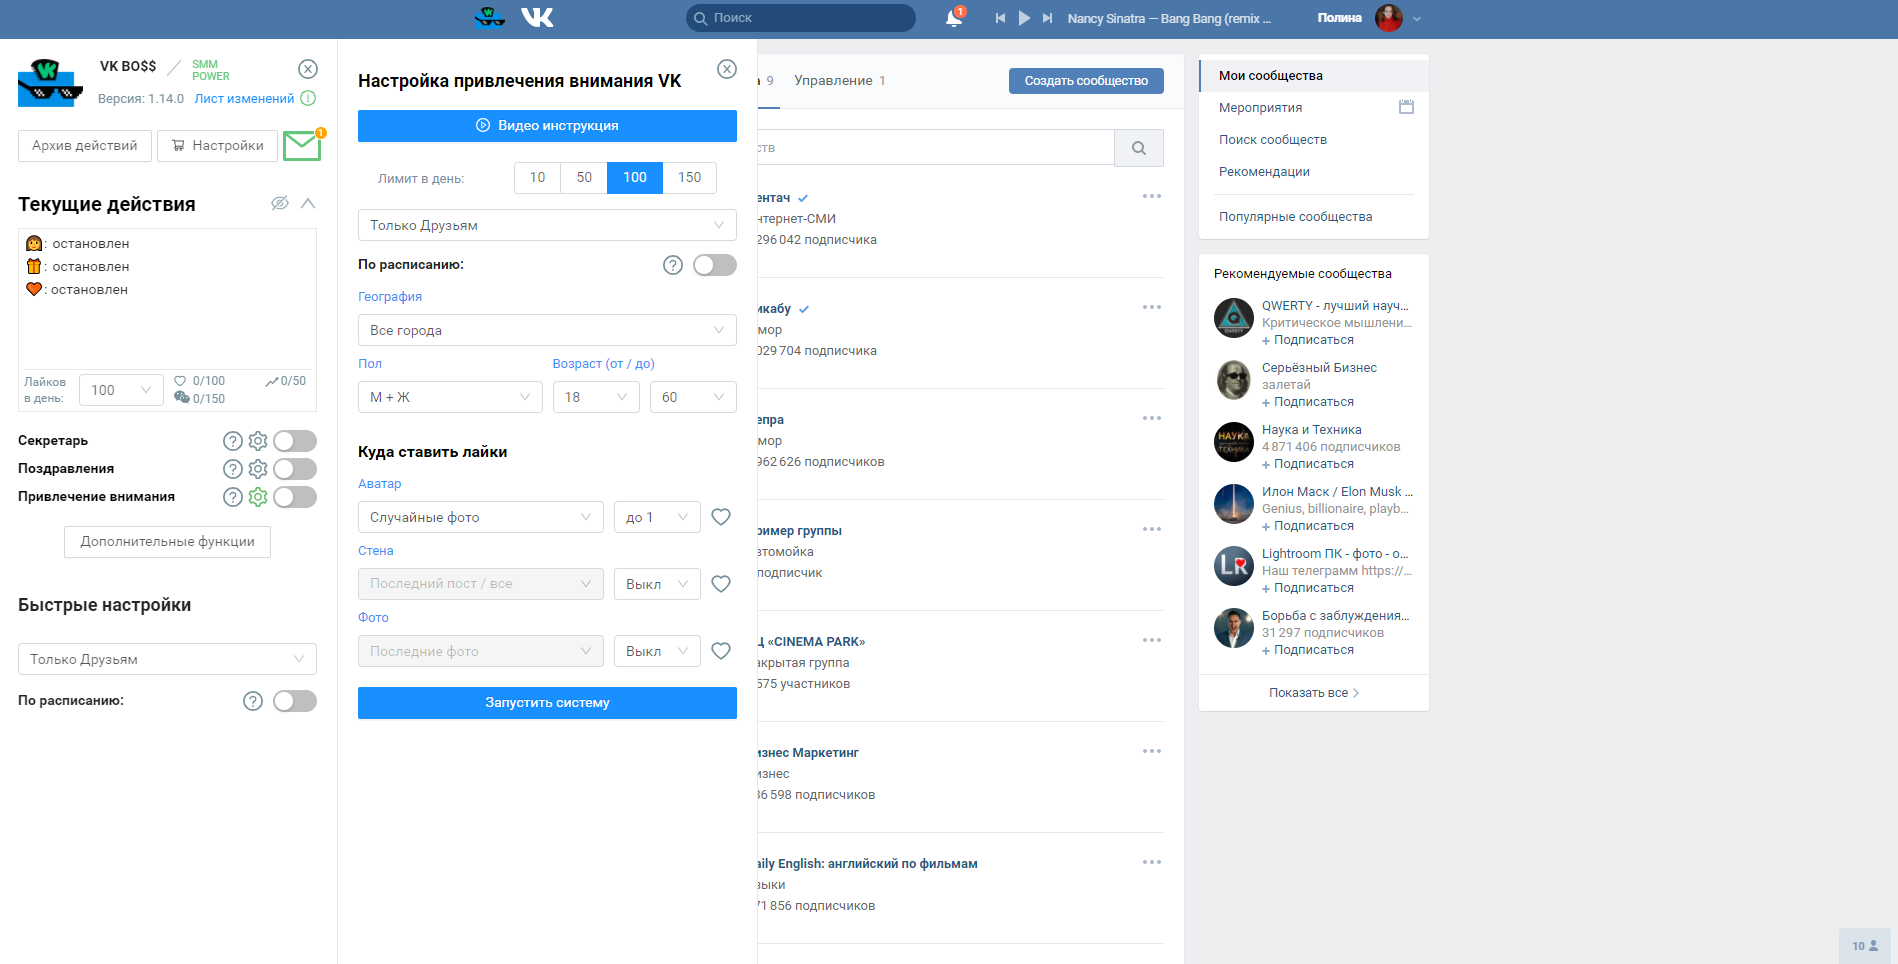
Task: Open help for Поздравления
Action: (x=233, y=469)
